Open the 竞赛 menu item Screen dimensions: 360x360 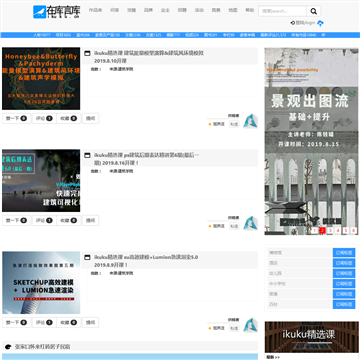coord(216,10)
